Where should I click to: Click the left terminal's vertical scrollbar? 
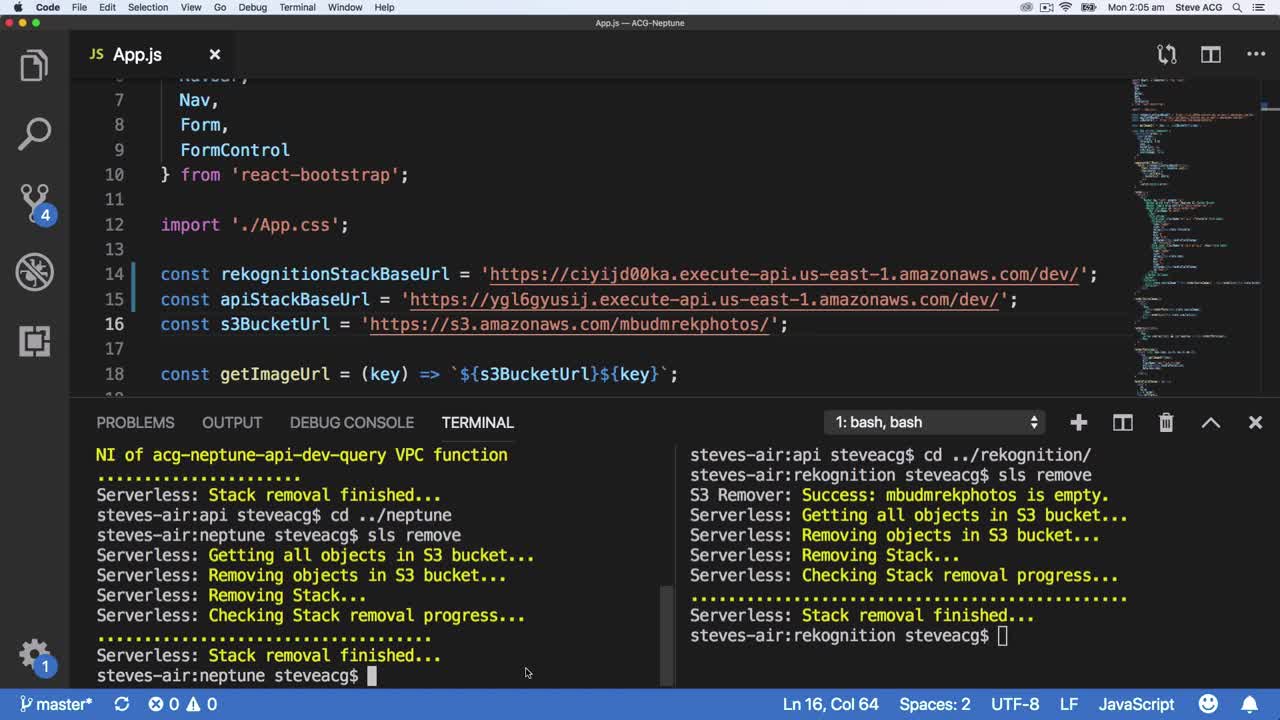point(667,634)
